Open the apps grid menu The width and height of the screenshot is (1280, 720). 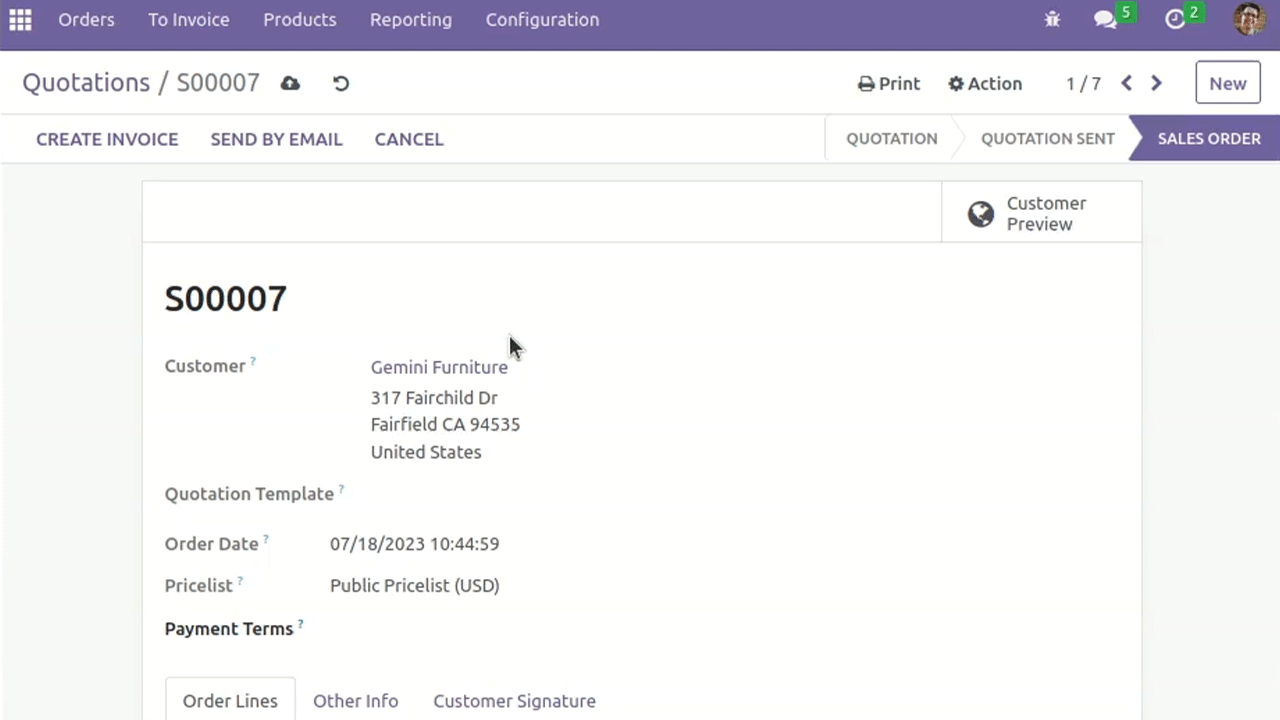click(20, 20)
